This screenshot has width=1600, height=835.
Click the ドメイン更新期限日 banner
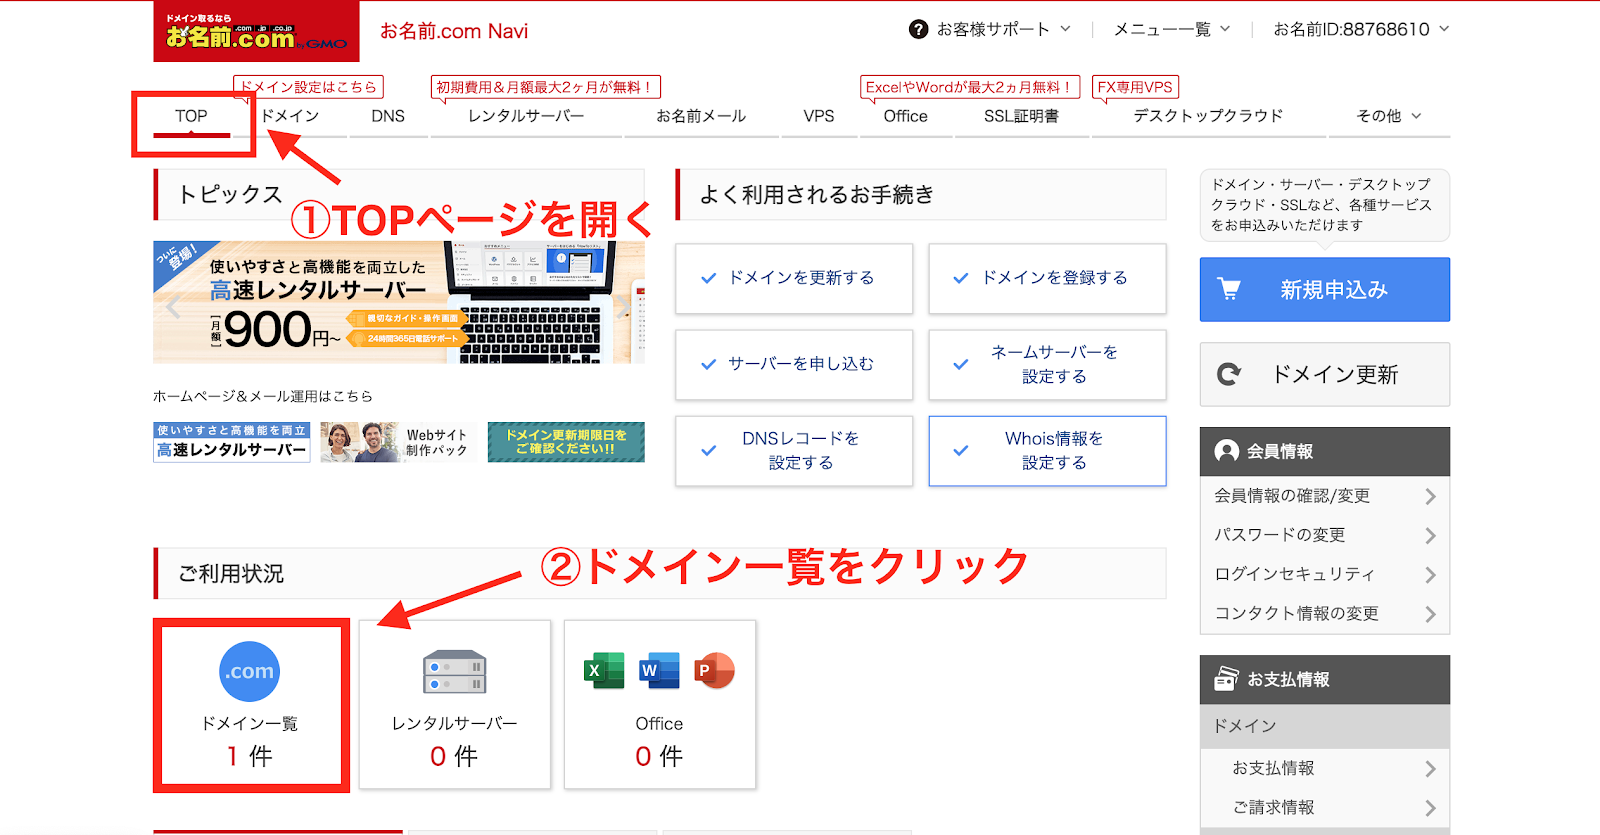pos(566,442)
